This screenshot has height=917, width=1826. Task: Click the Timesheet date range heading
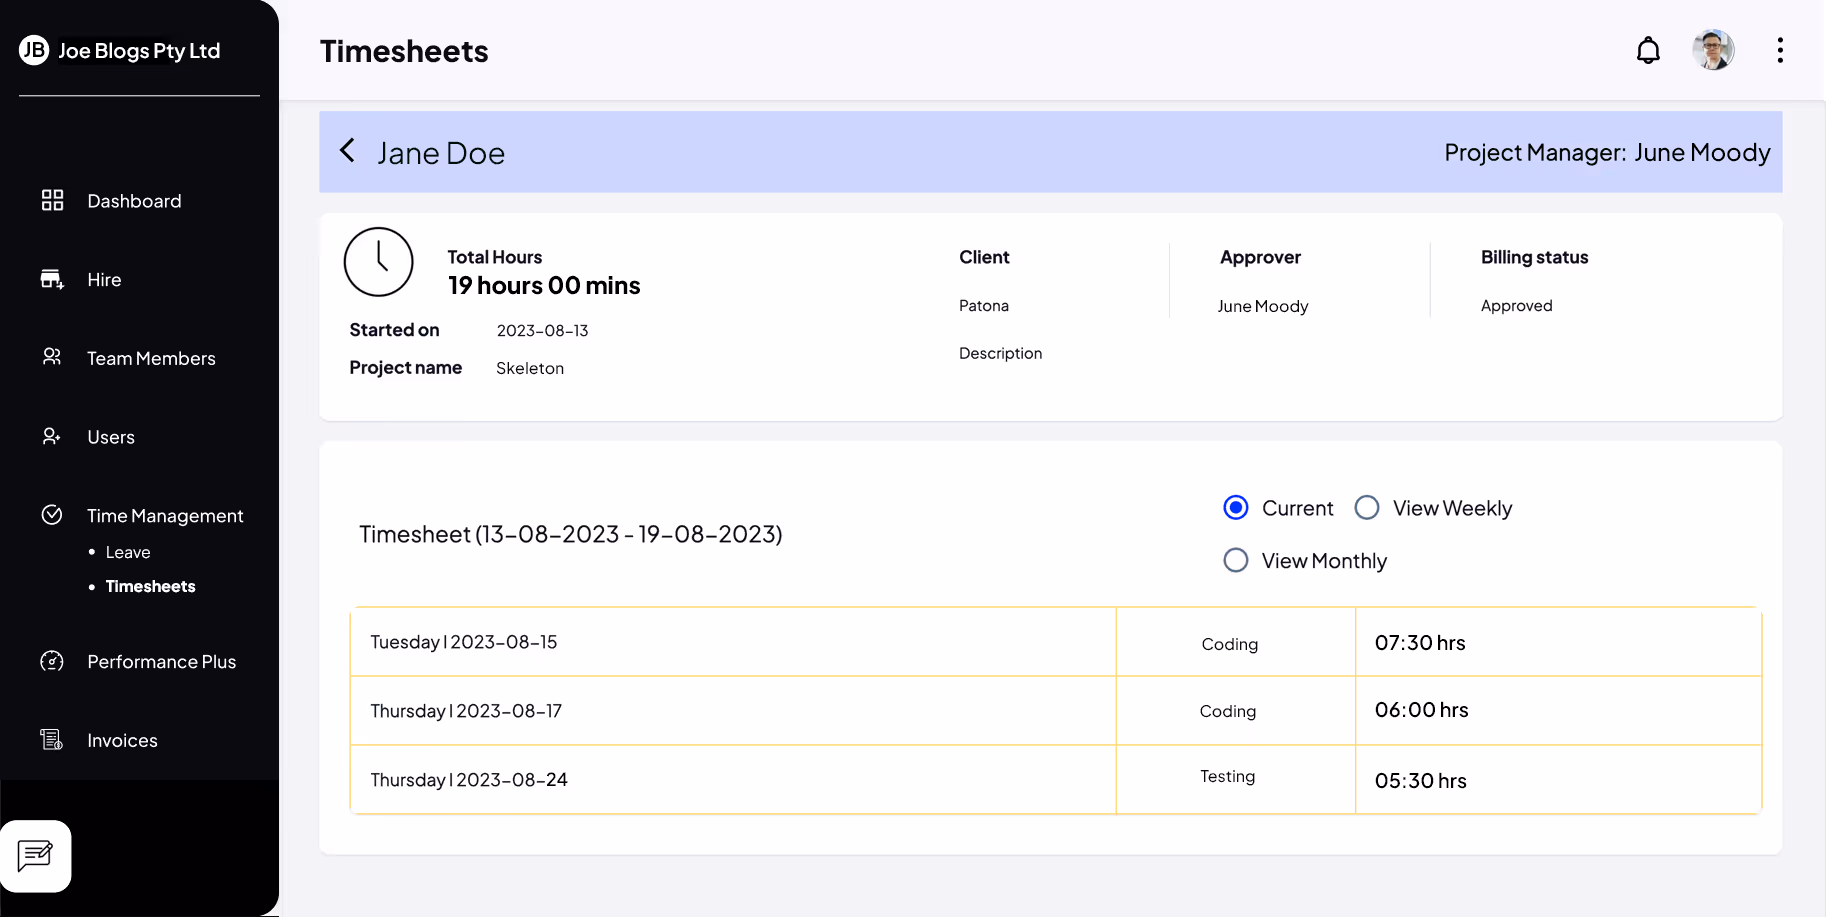point(571,534)
